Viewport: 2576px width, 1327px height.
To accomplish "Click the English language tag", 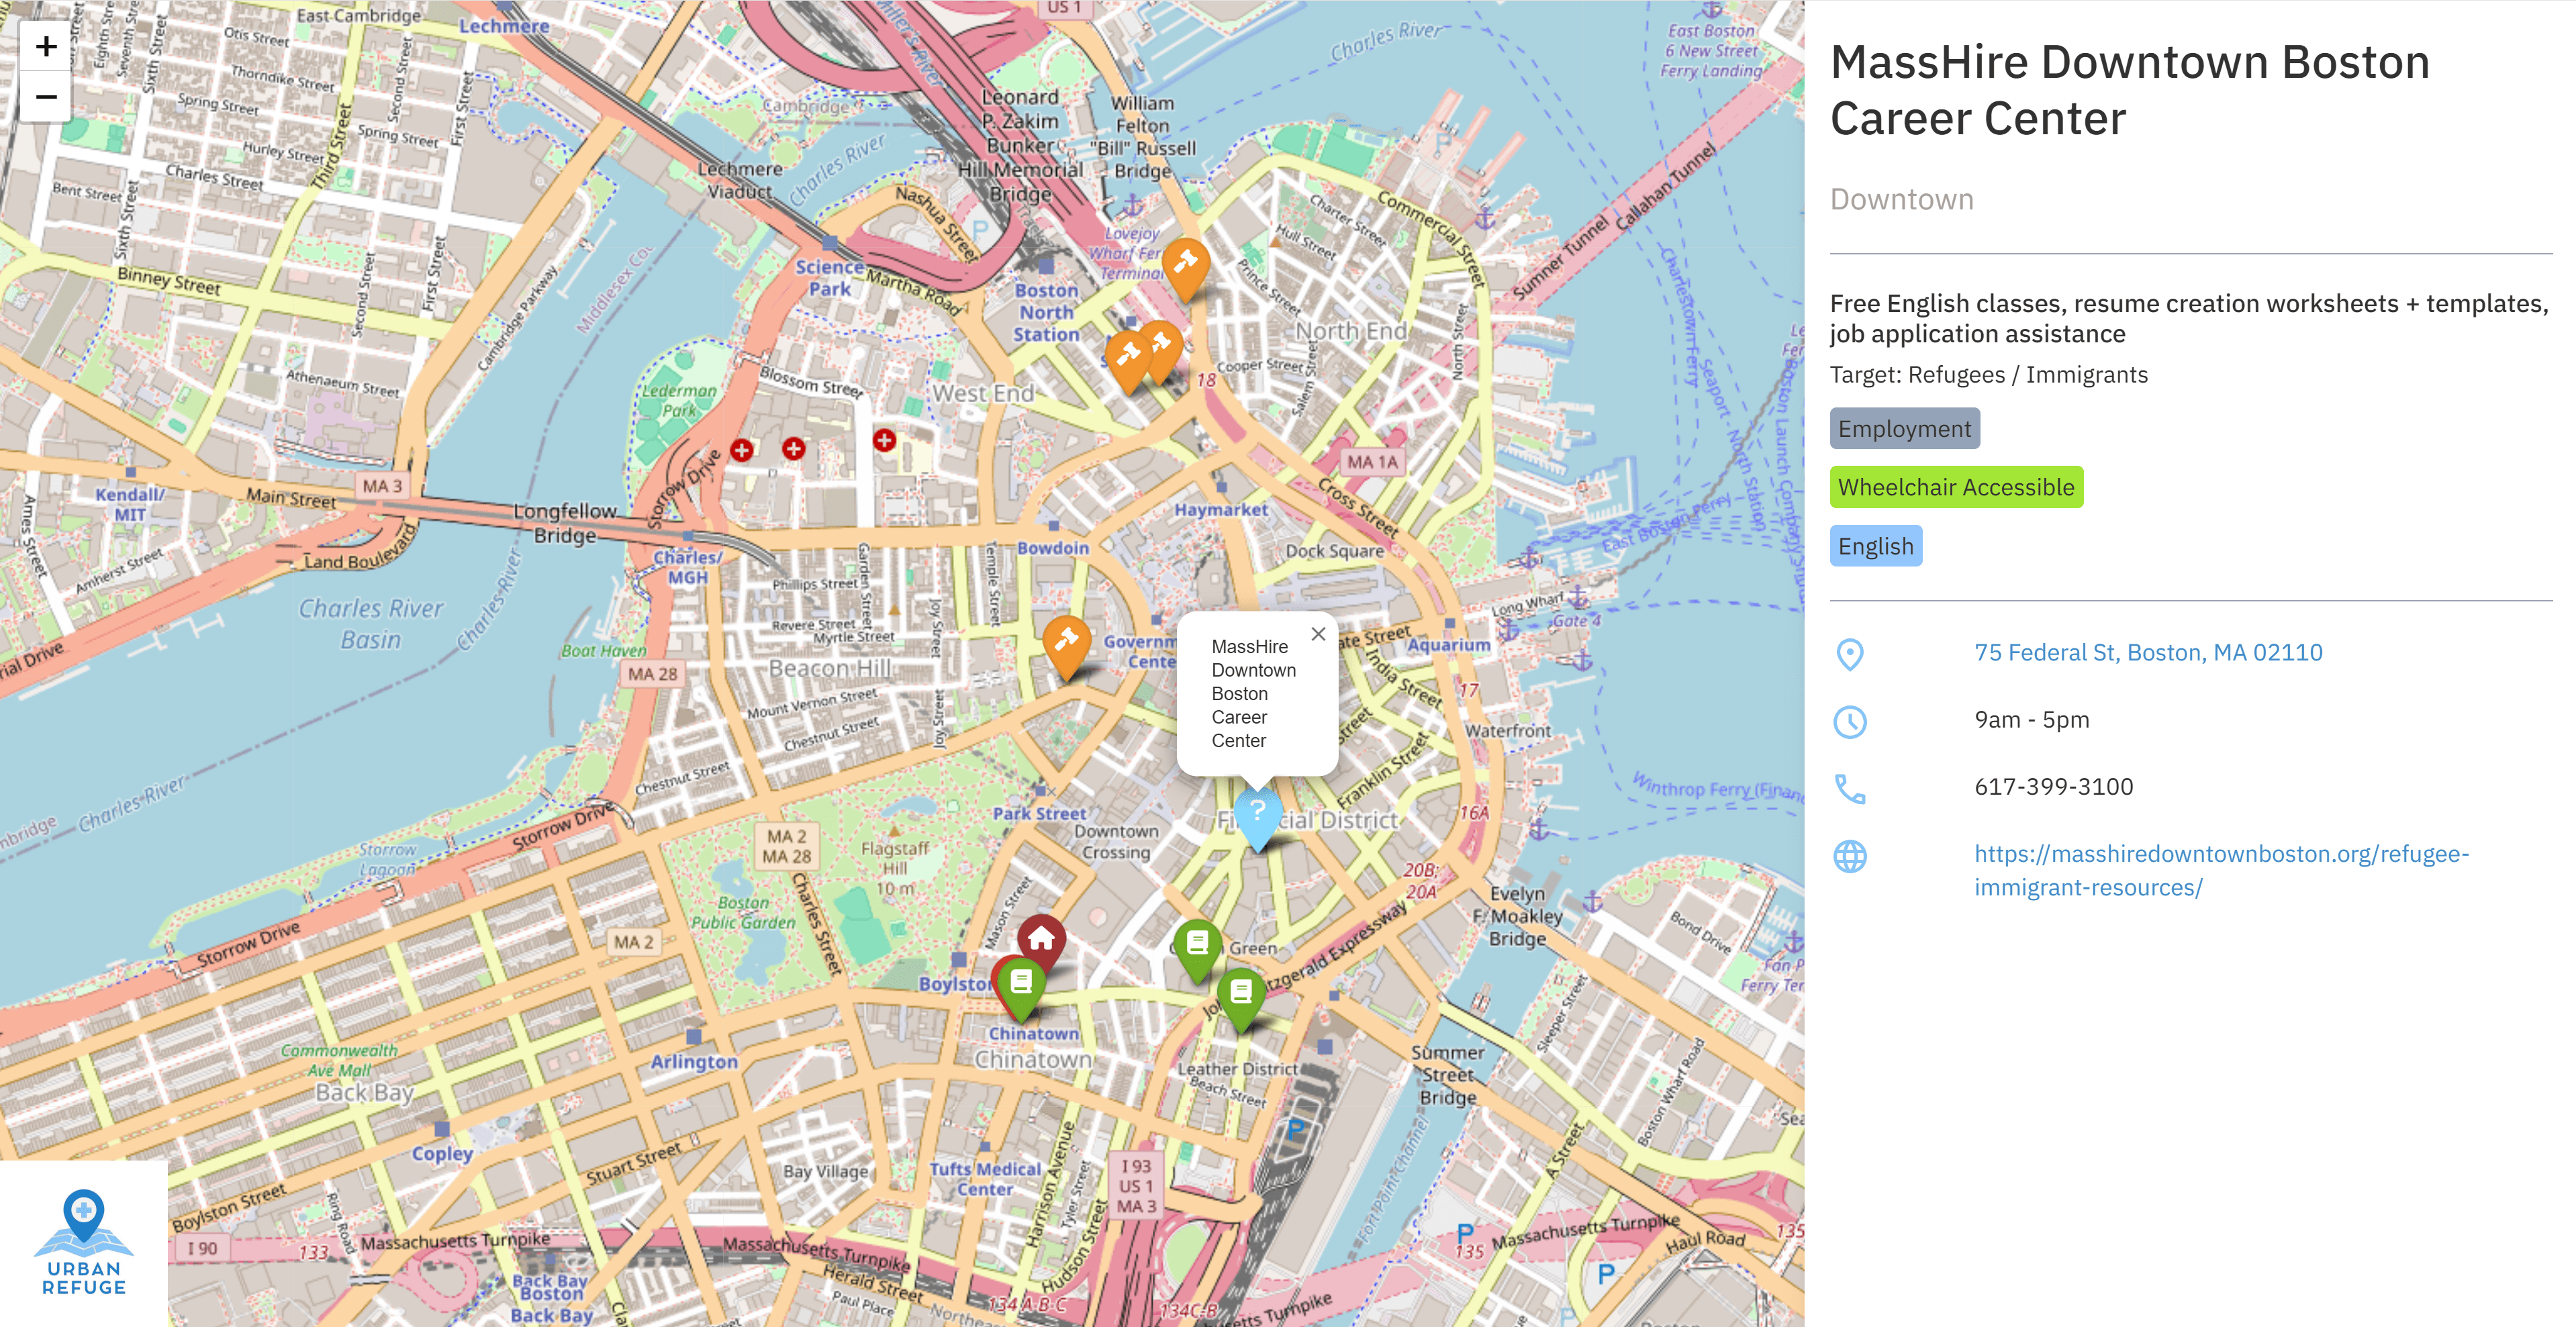I will [1875, 546].
